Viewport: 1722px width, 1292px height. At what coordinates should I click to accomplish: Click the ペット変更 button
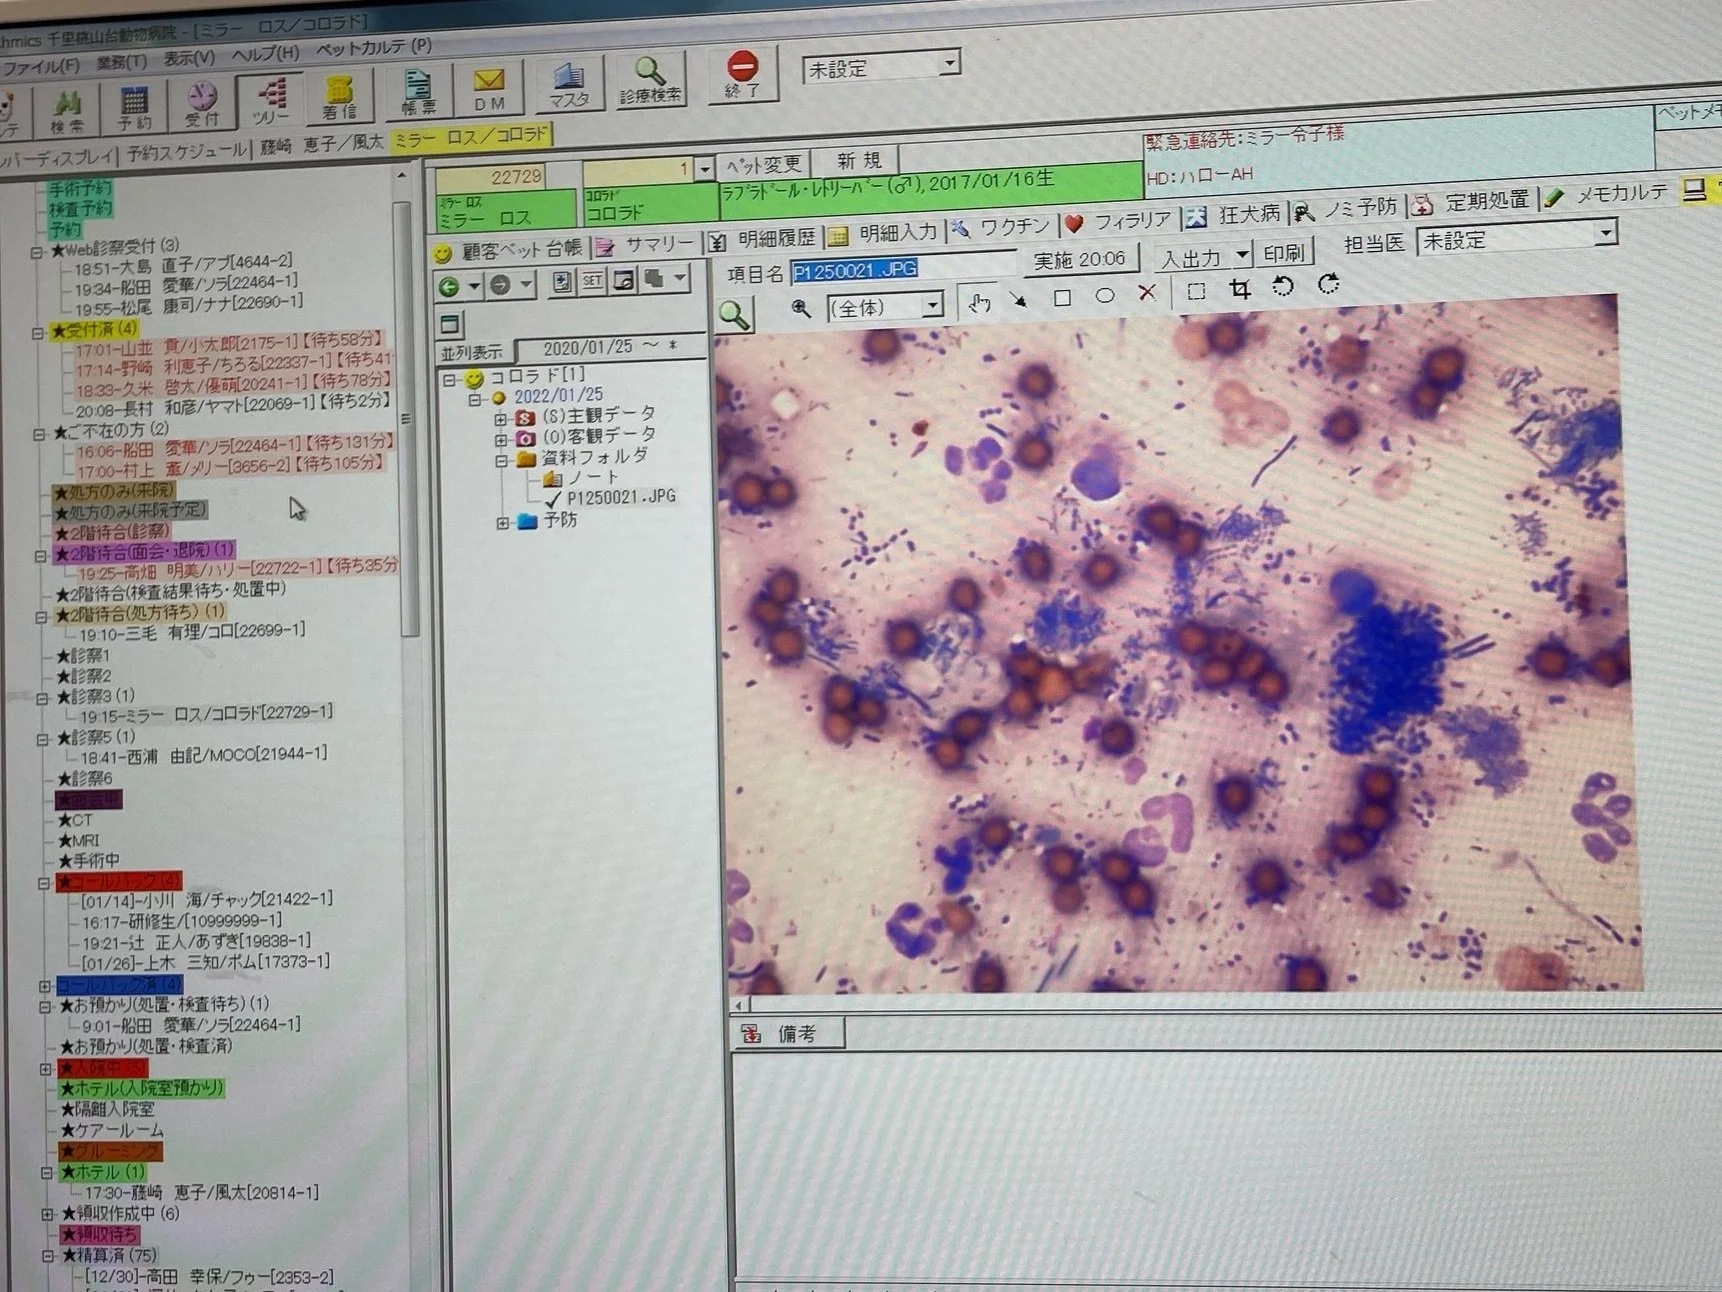pos(763,164)
